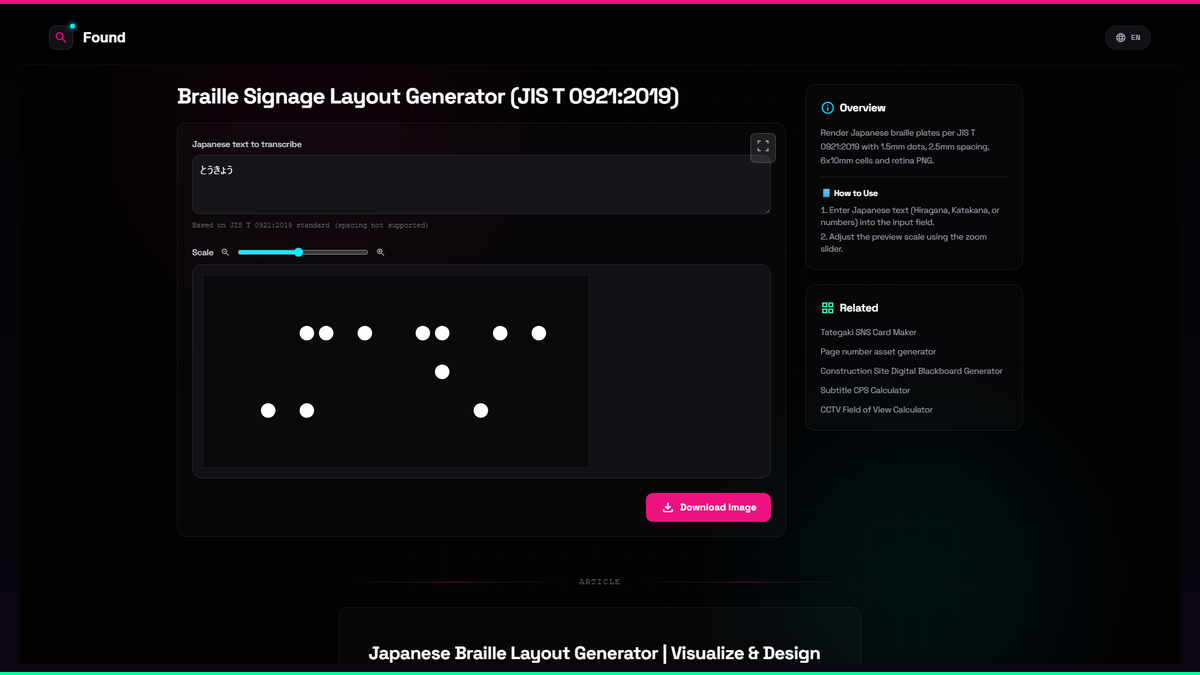This screenshot has height=675, width=1200.
Task: Open CCTV Field of View Calculator
Action: click(876, 409)
